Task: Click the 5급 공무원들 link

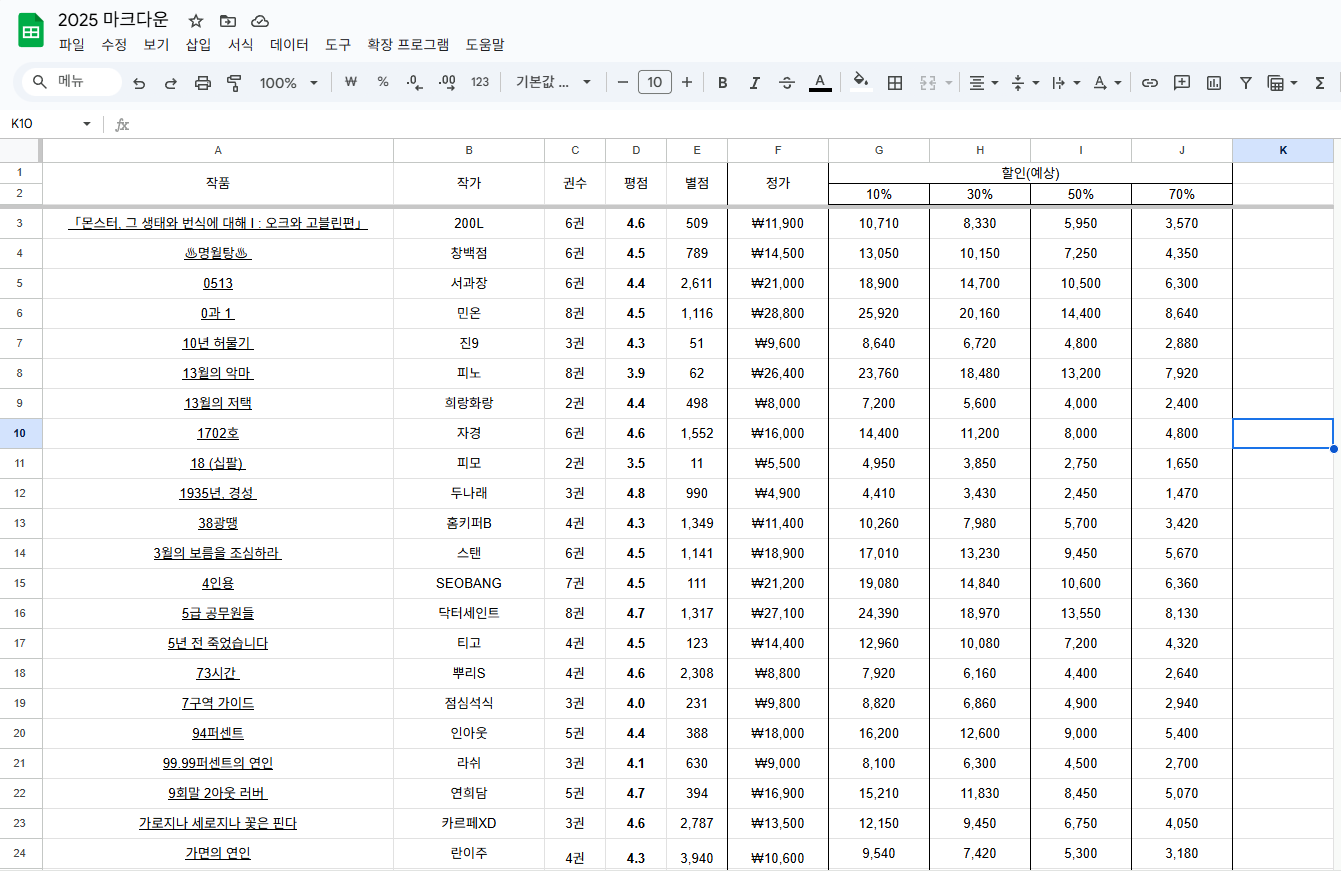Action: coord(218,614)
